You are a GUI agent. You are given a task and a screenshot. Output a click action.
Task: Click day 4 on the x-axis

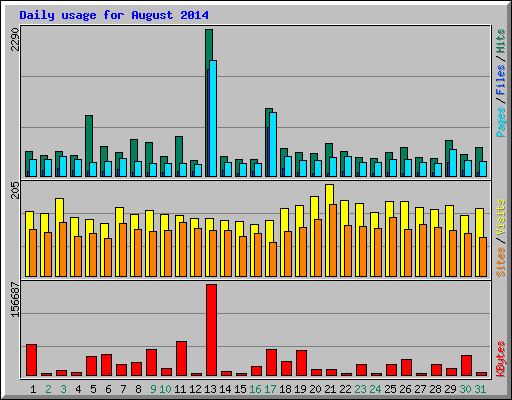pyautogui.click(x=78, y=389)
